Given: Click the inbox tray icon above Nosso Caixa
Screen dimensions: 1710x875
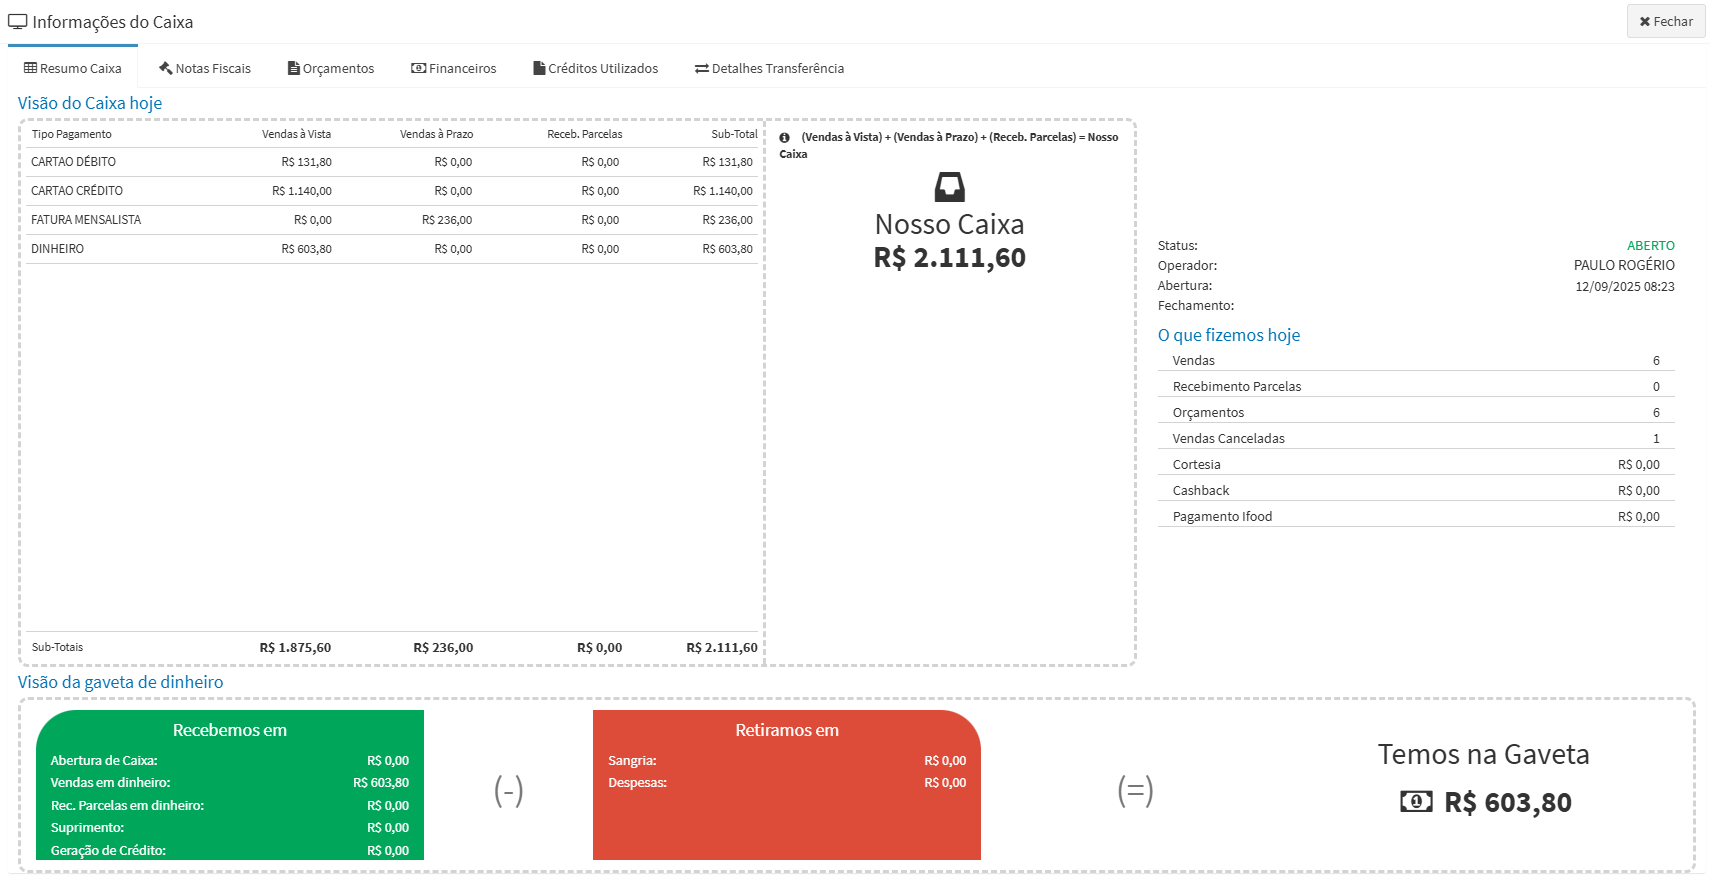Looking at the screenshot, I should pyautogui.click(x=949, y=187).
